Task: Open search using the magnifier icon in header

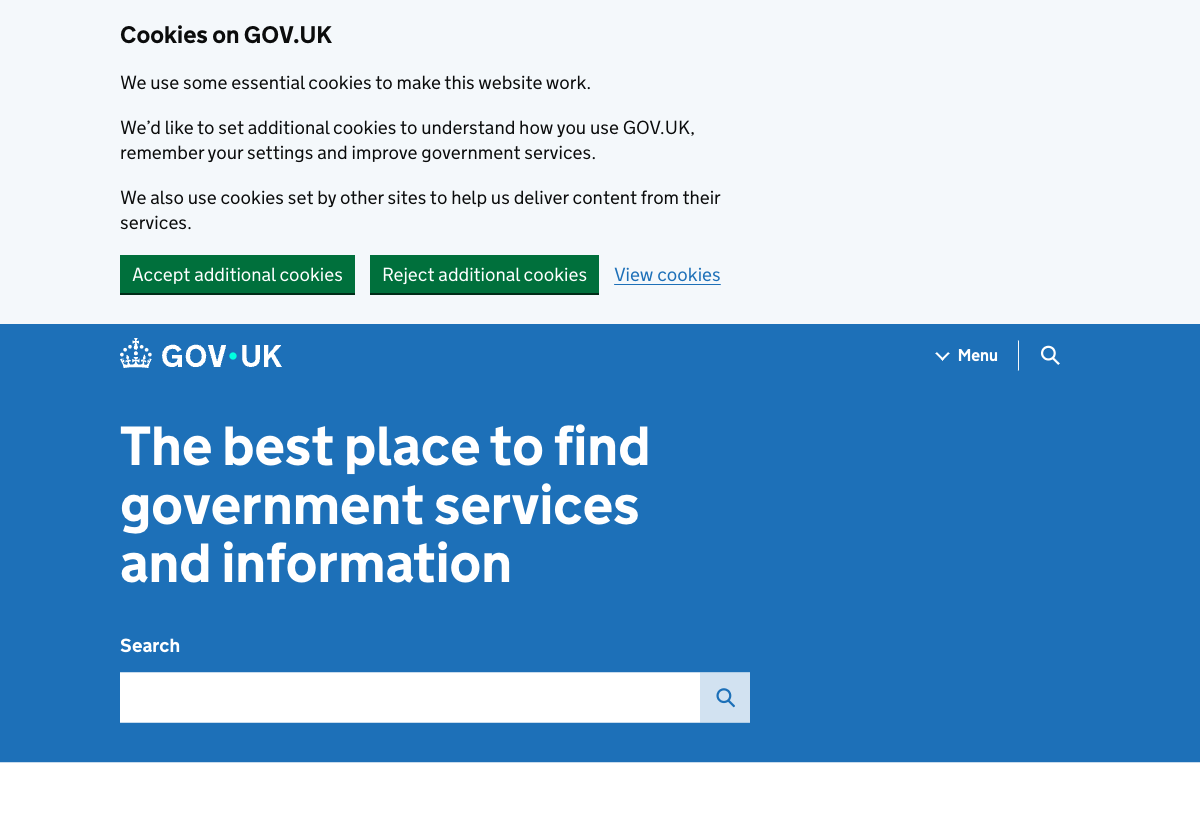Action: pyautogui.click(x=1050, y=355)
